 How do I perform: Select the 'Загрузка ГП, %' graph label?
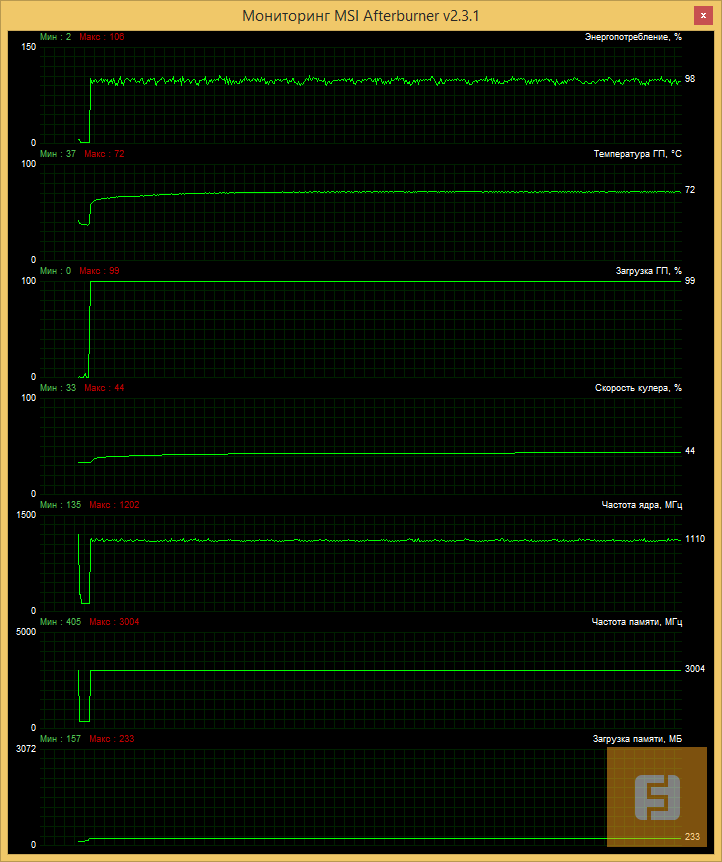click(648, 271)
